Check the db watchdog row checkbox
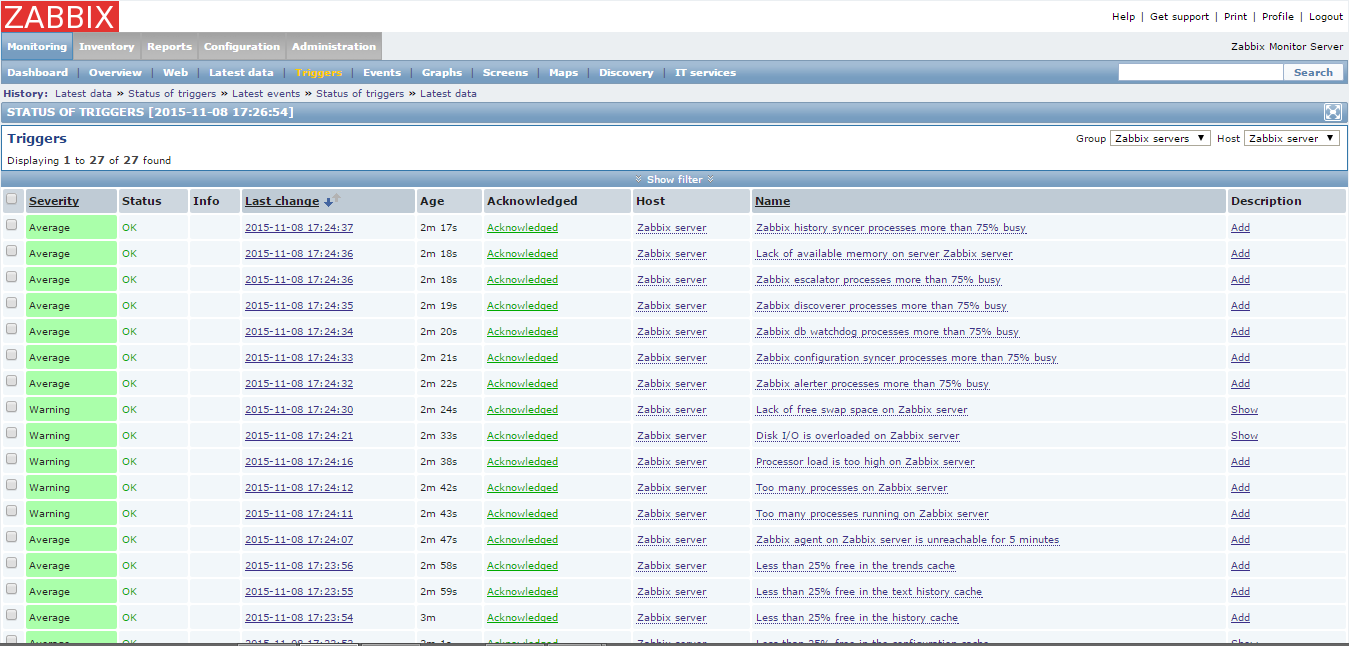The width and height of the screenshot is (1349, 646). click(x=12, y=329)
